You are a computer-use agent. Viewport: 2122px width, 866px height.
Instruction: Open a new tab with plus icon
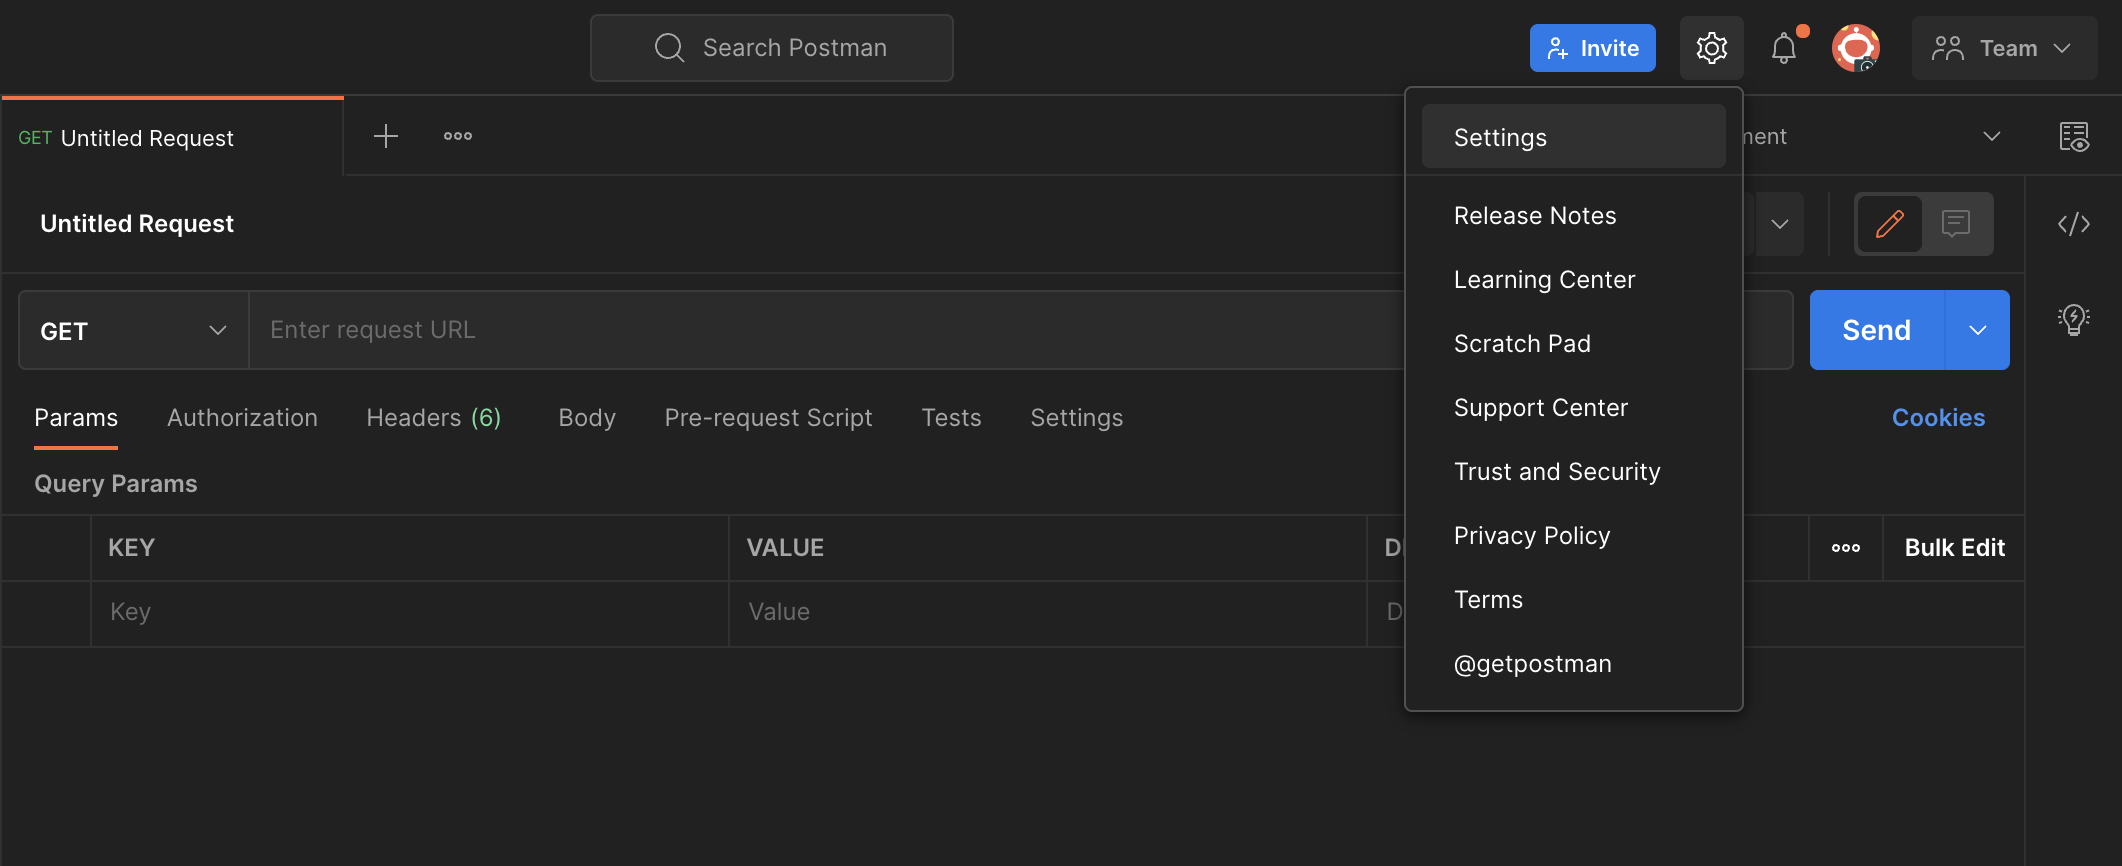[x=386, y=136]
